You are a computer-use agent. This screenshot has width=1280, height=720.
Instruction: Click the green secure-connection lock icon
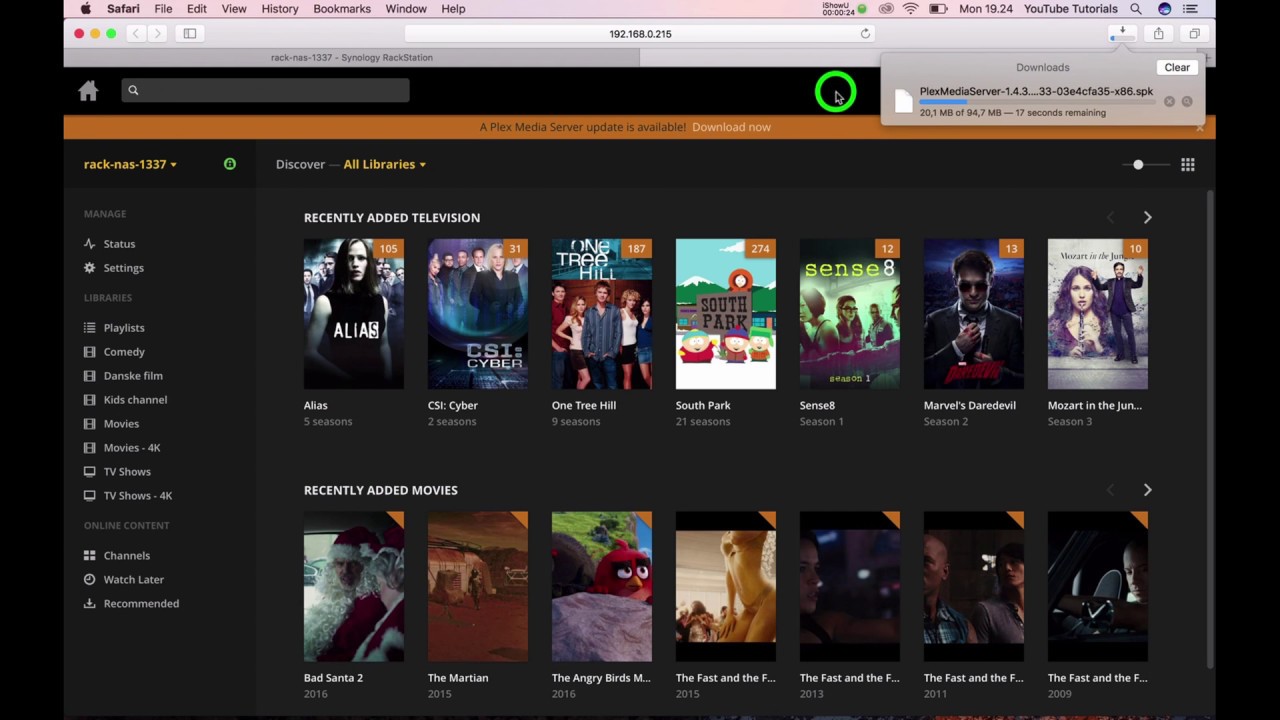(230, 164)
